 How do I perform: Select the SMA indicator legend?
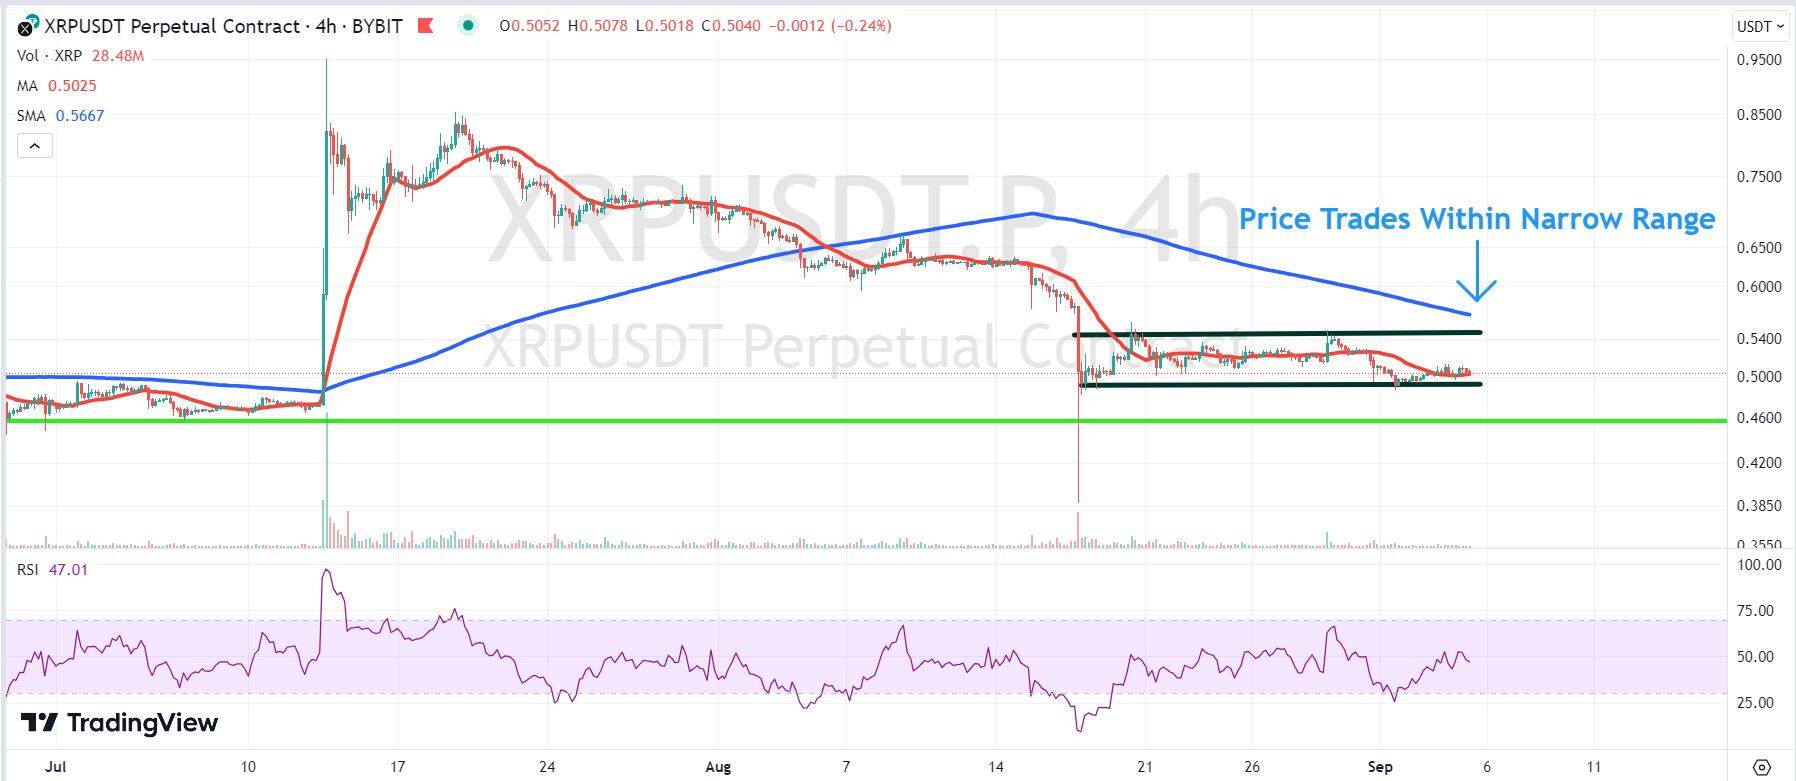coord(31,116)
